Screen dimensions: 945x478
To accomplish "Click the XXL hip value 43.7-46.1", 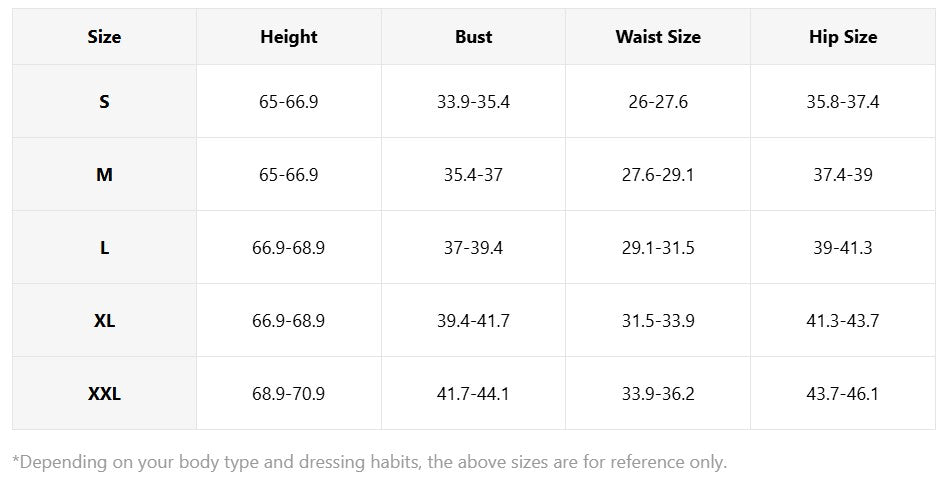I will 842,394.
